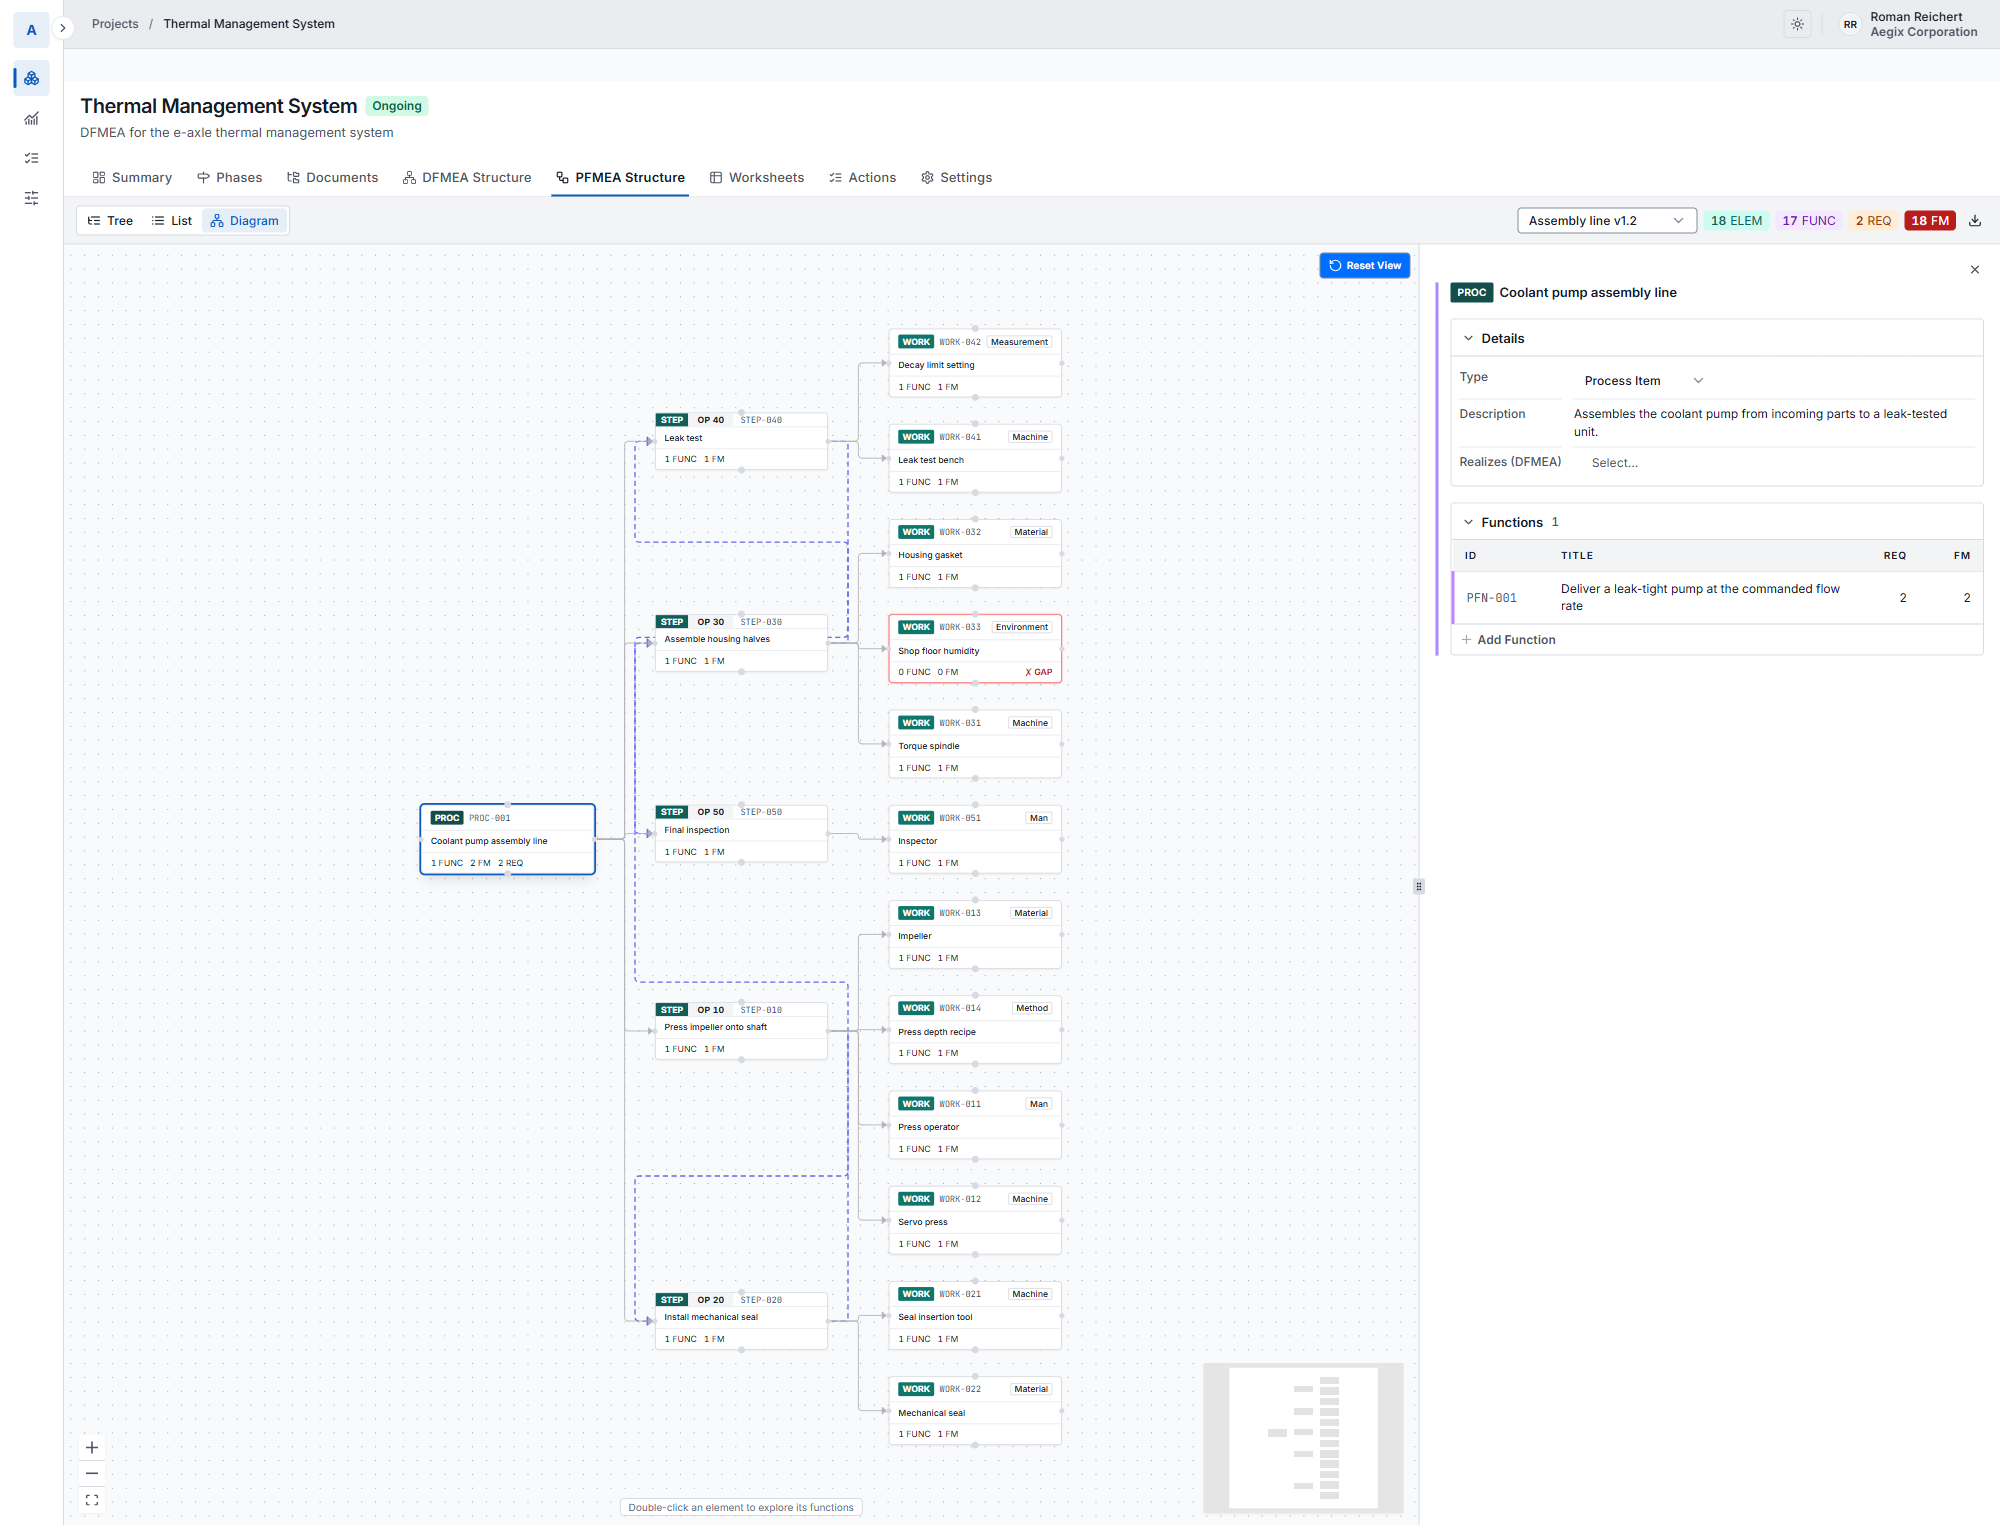Open the project Settings tab
Screen dimensions: 2000x1525
(x=956, y=178)
